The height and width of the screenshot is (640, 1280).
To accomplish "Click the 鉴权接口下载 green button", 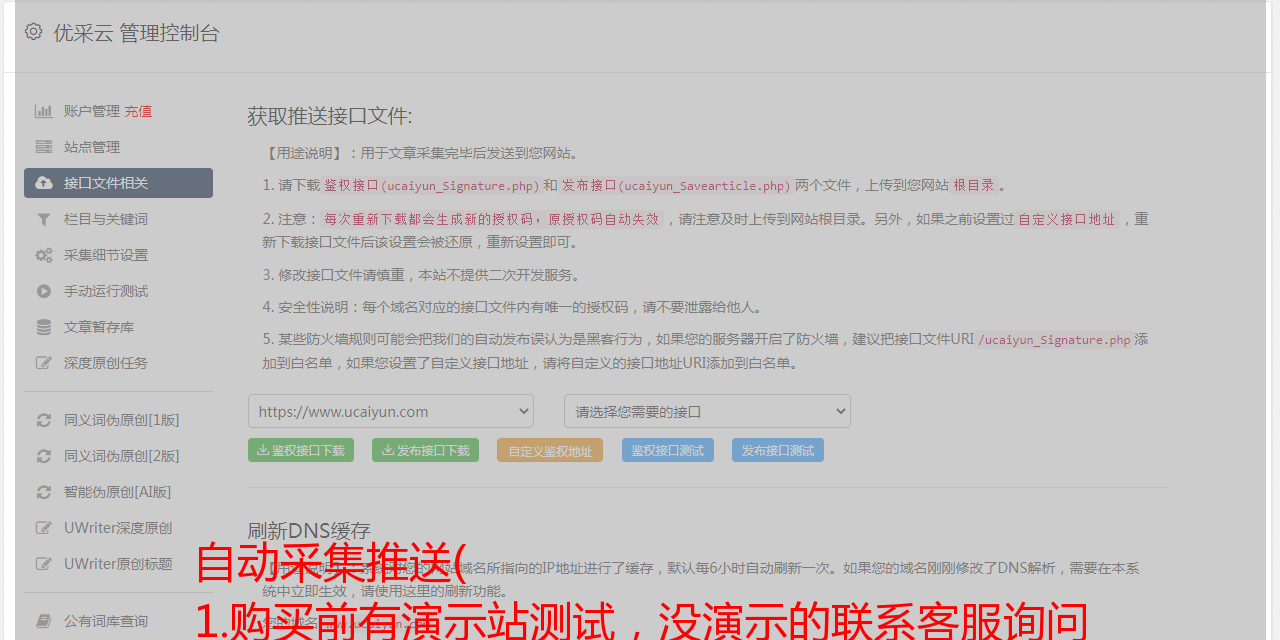I will [x=301, y=450].
